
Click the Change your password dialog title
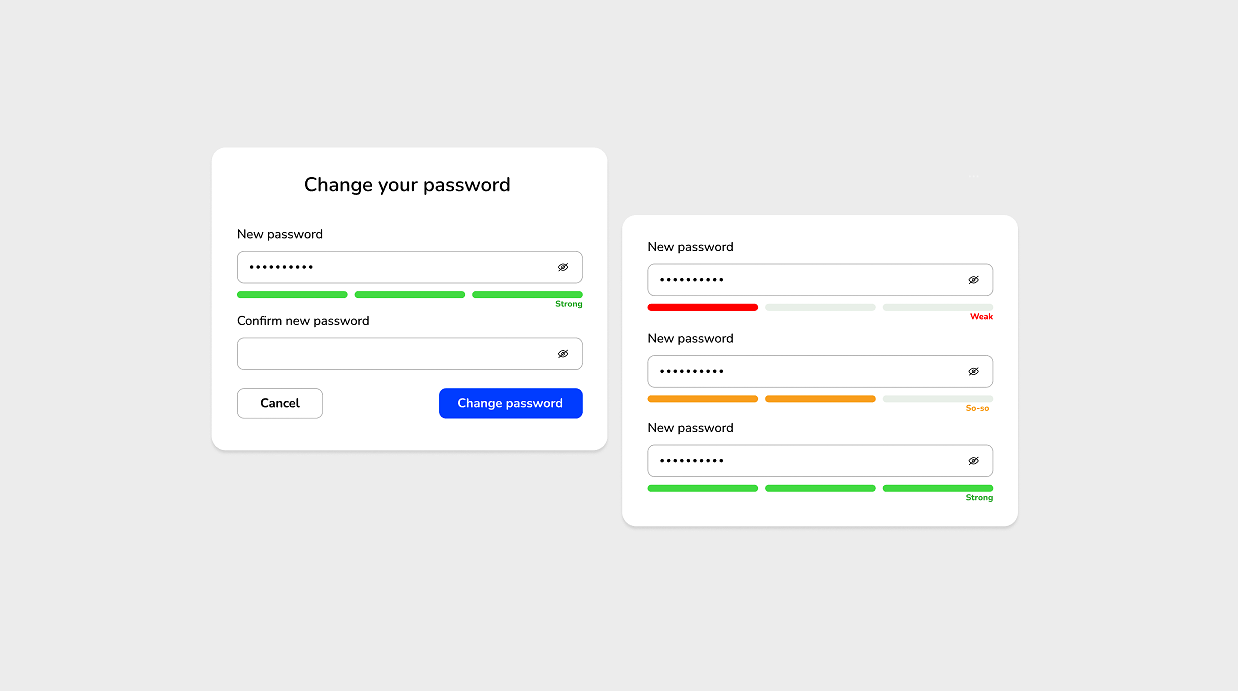pyautogui.click(x=407, y=185)
